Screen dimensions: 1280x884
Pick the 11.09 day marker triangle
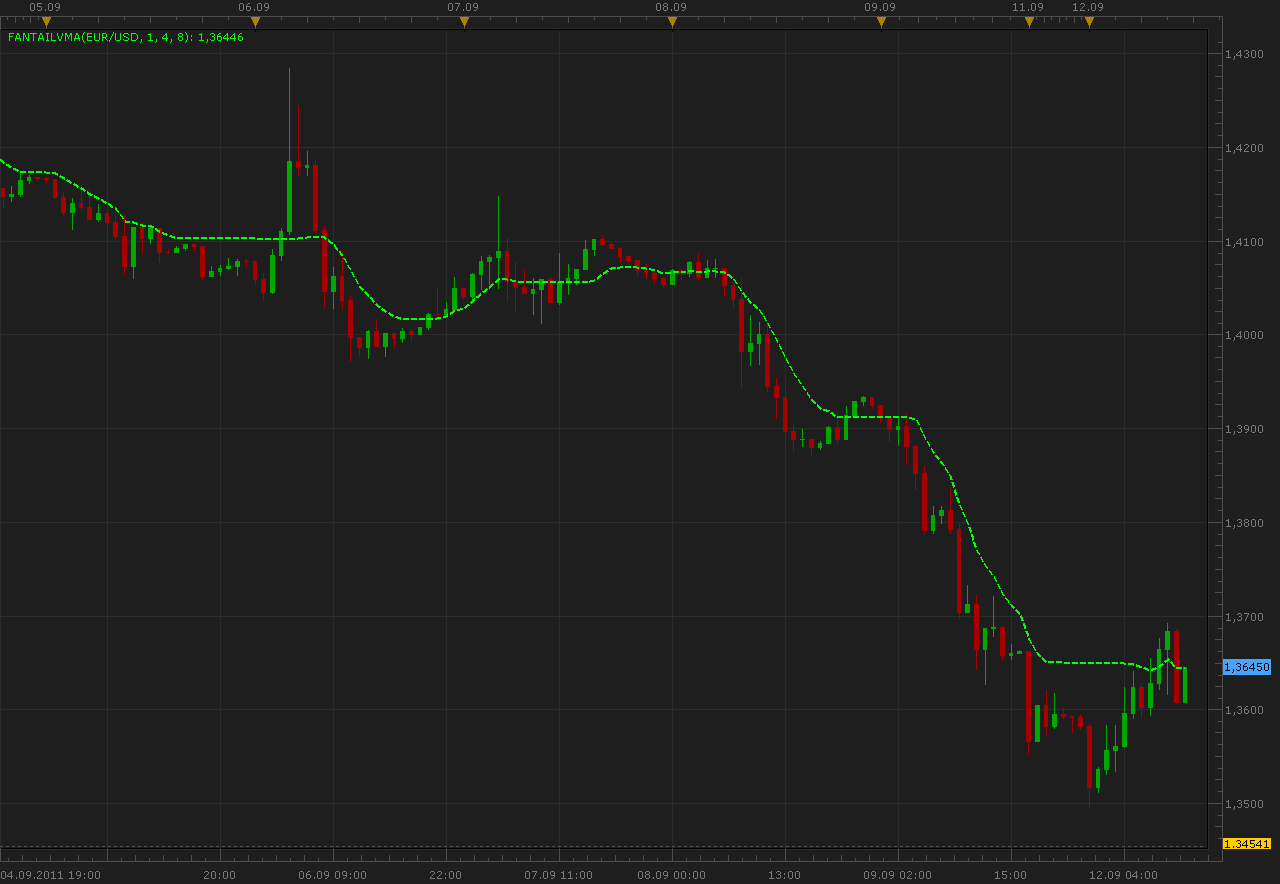point(1029,22)
